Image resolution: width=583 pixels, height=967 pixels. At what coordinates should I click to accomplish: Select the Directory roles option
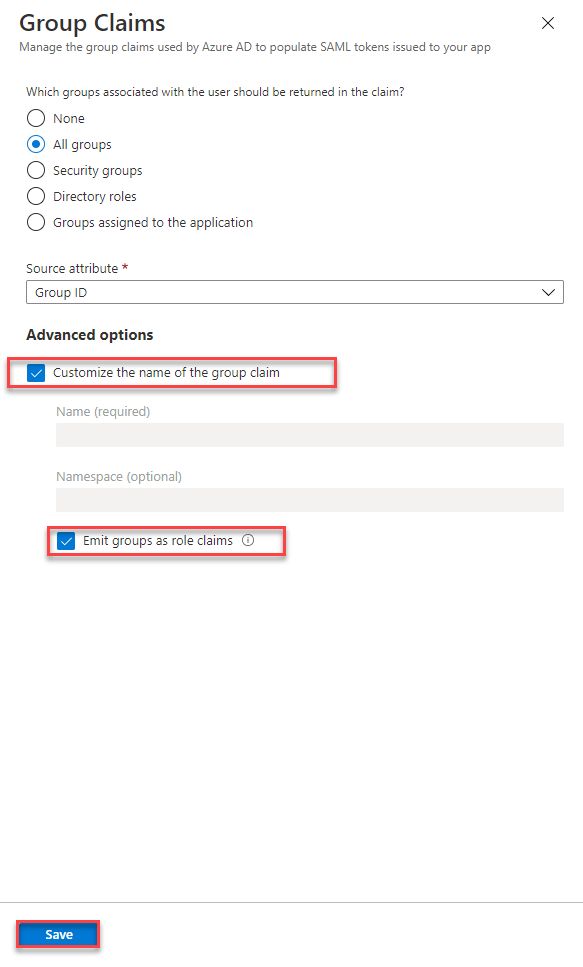point(35,196)
